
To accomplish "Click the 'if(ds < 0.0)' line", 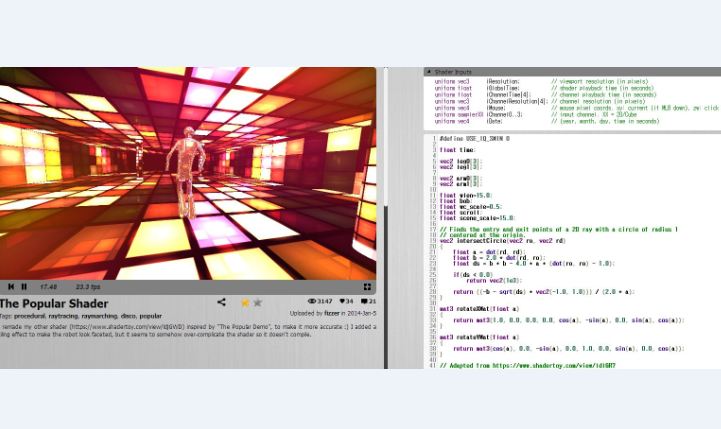I will coord(473,275).
